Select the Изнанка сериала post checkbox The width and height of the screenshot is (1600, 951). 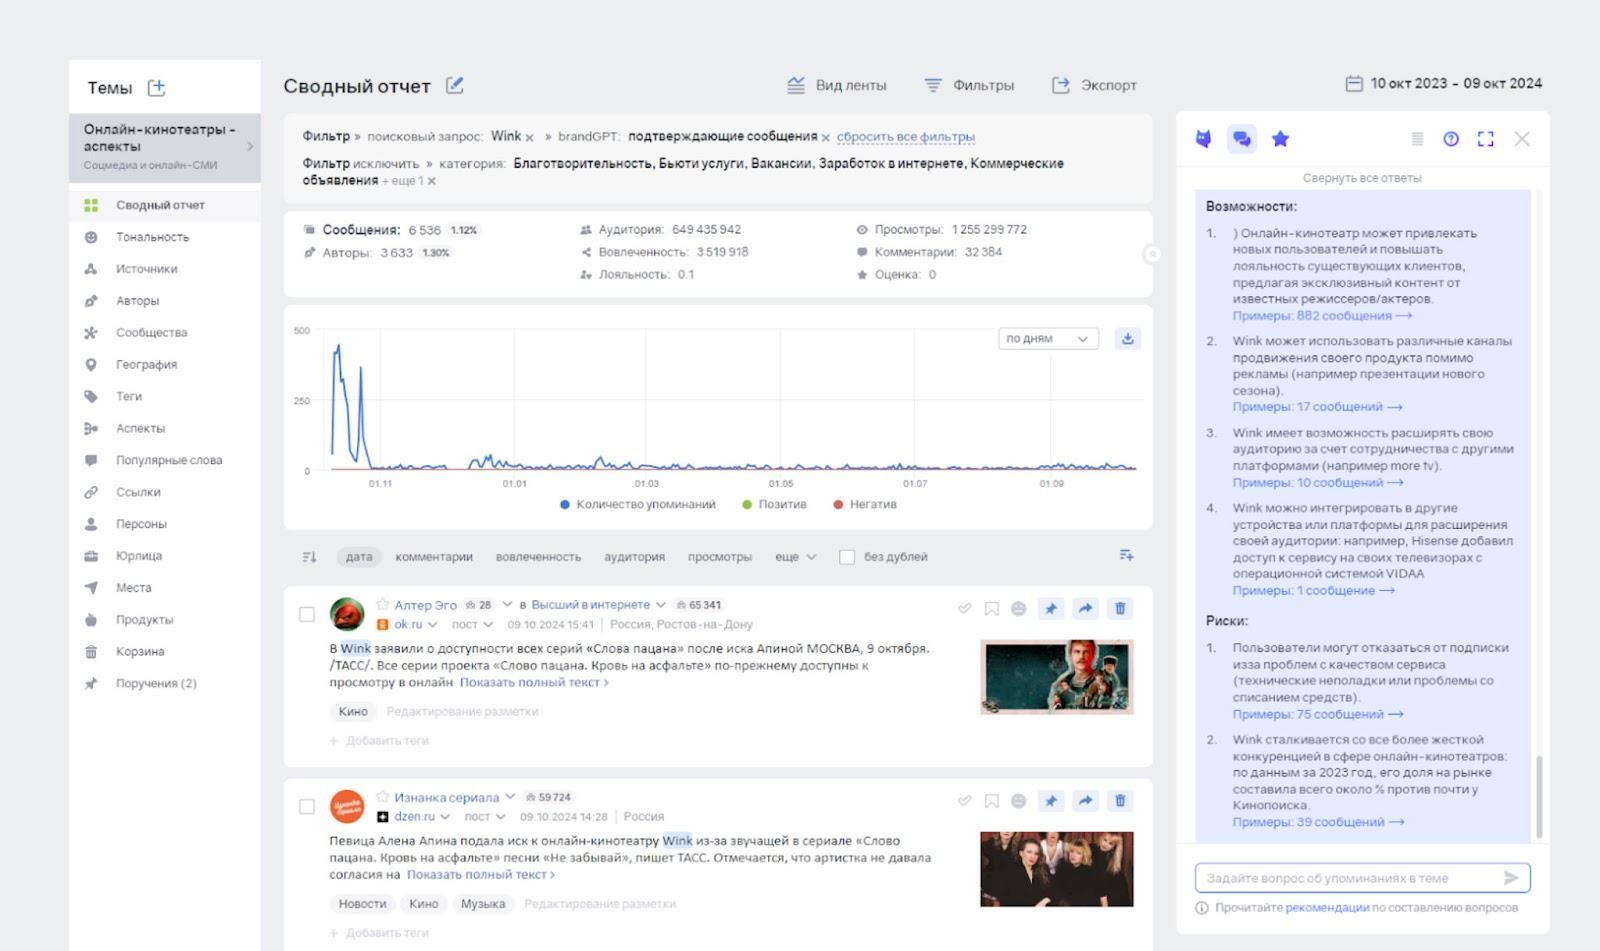click(x=307, y=807)
